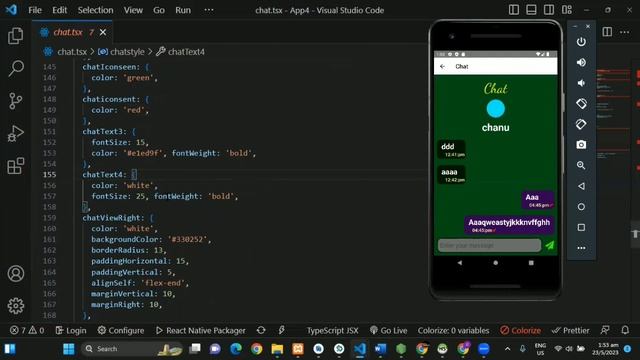This screenshot has height=360, width=640.
Task: Change language mode TypeScript JSX
Action: click(332, 330)
